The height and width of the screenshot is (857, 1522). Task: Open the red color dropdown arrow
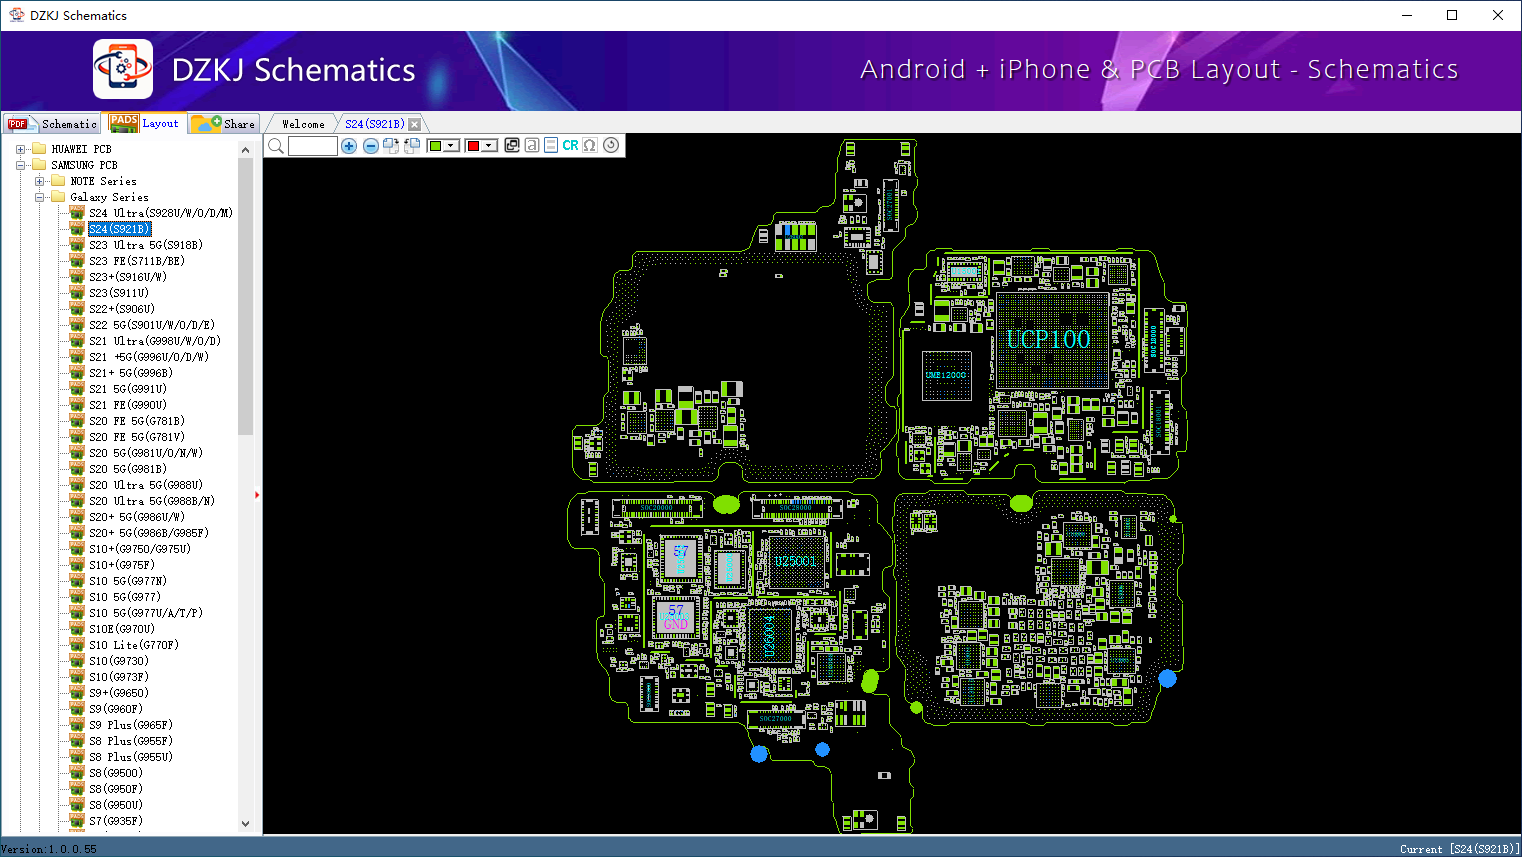point(489,146)
